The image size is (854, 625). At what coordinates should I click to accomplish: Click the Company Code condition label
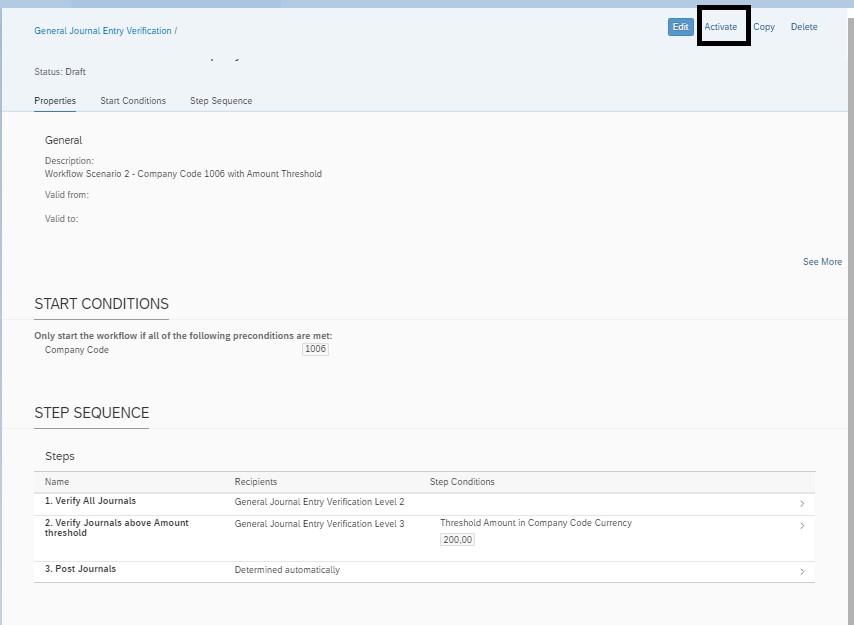(x=77, y=350)
